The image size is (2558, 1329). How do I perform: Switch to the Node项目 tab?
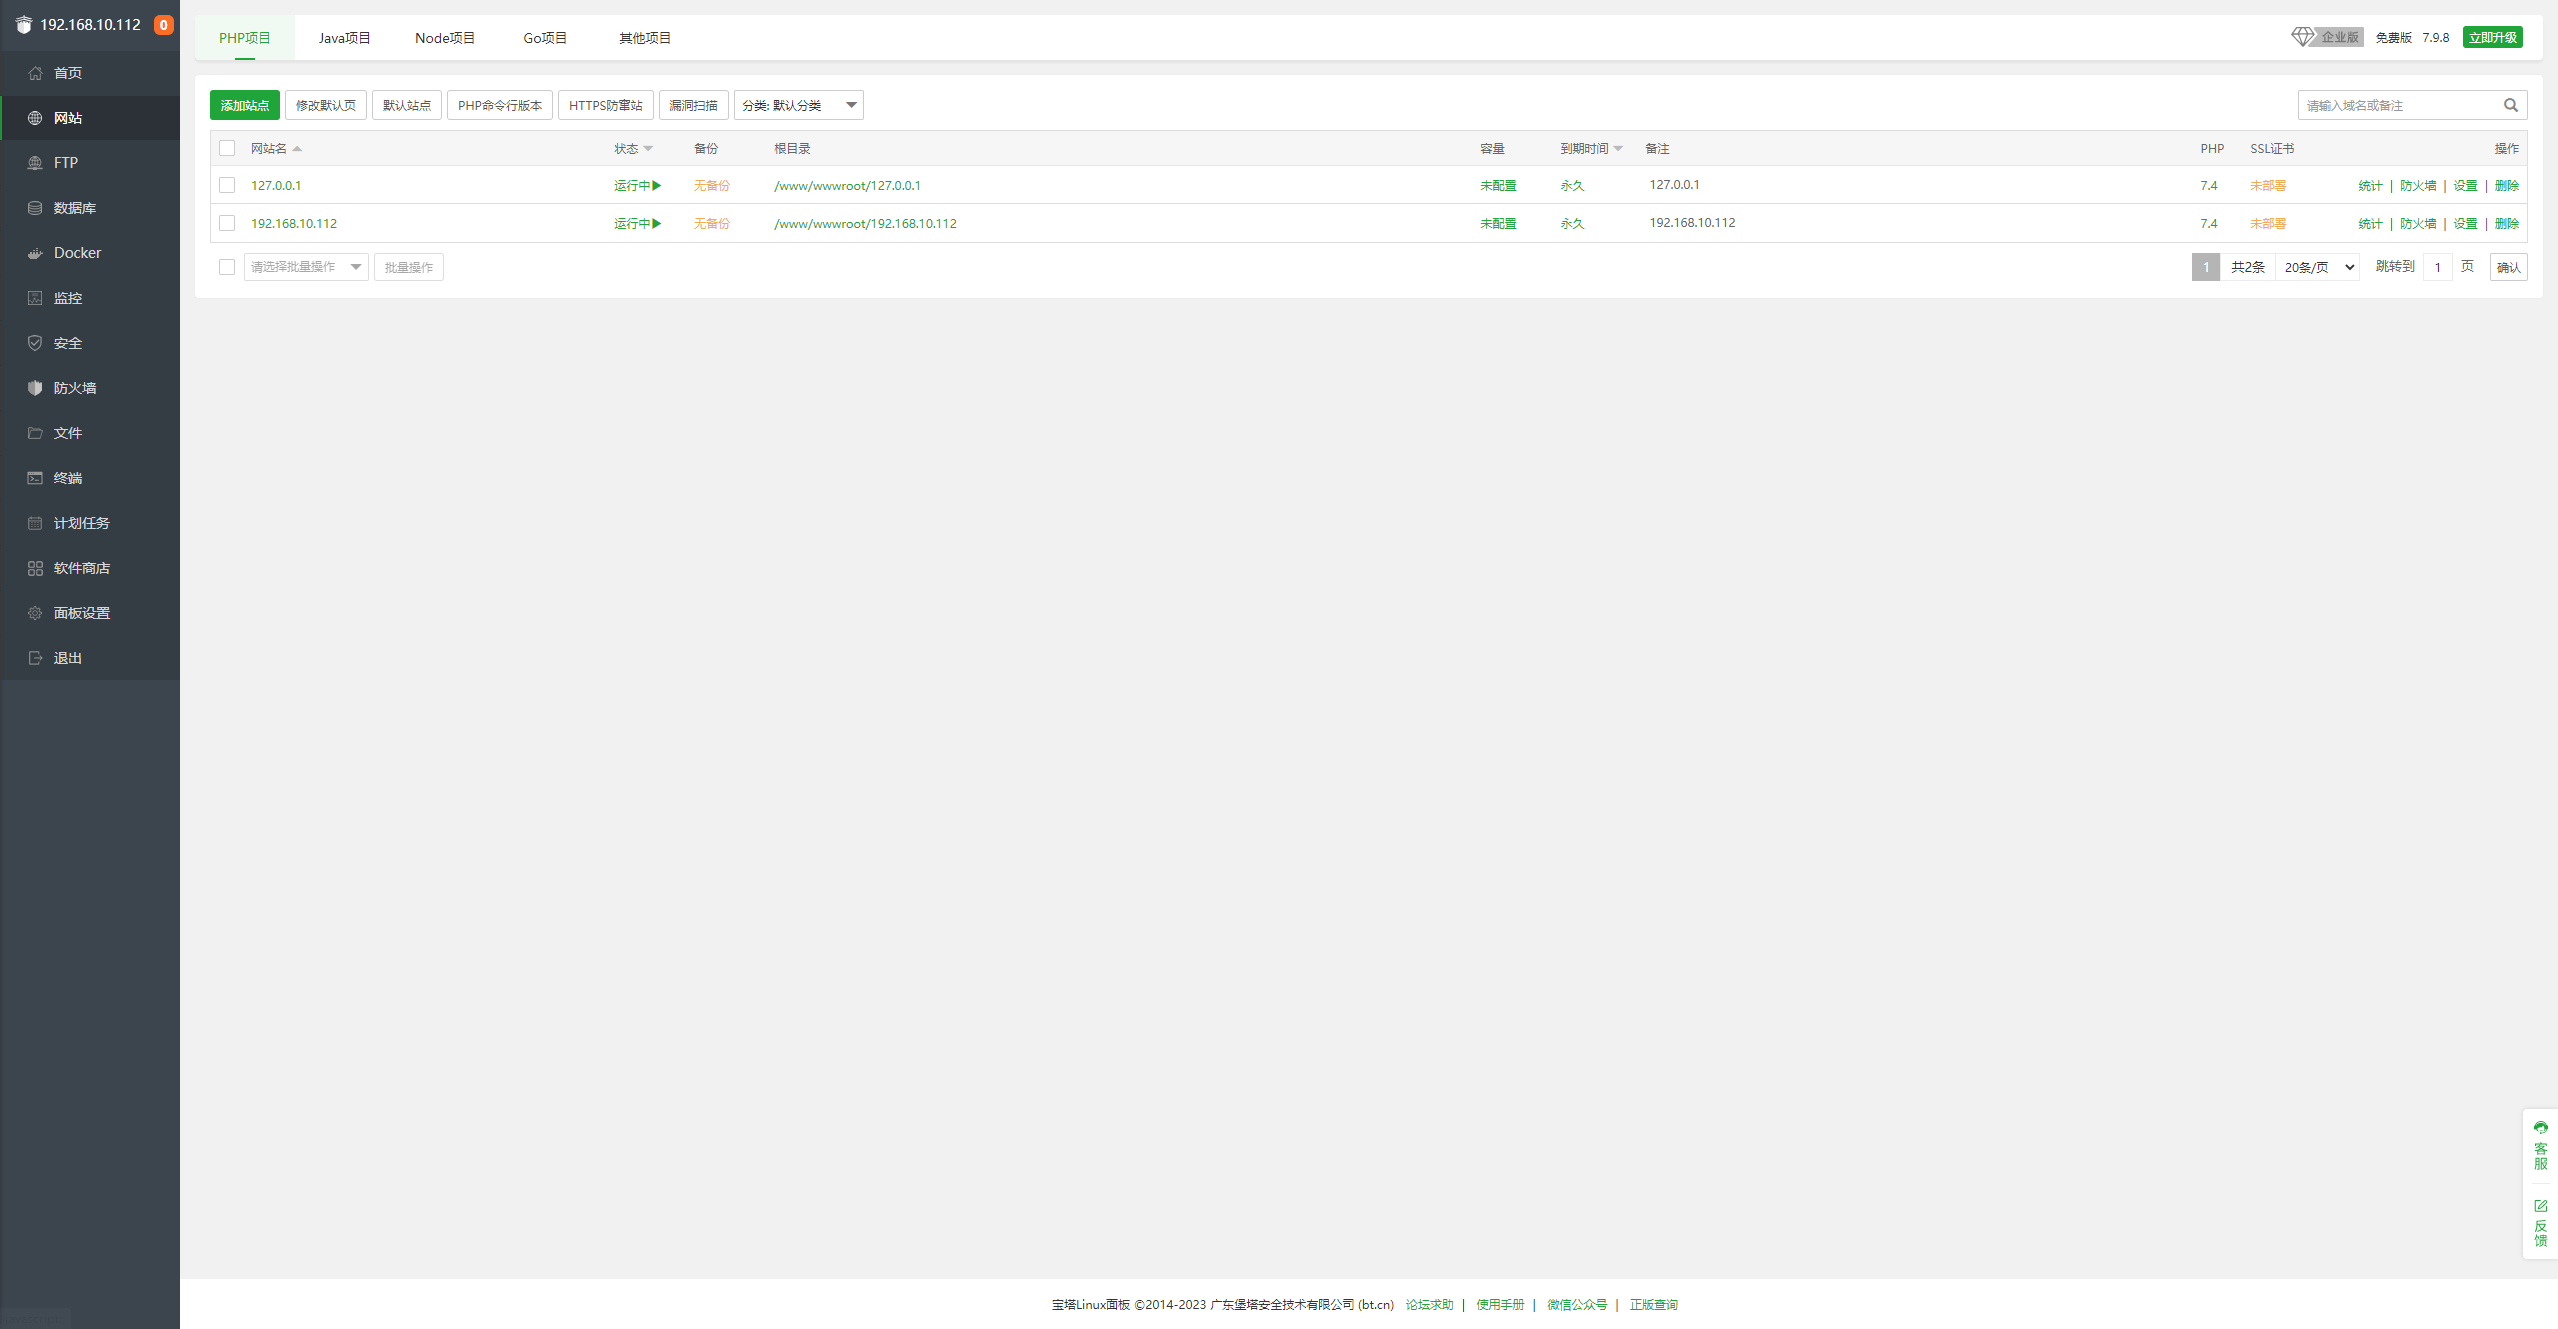445,38
